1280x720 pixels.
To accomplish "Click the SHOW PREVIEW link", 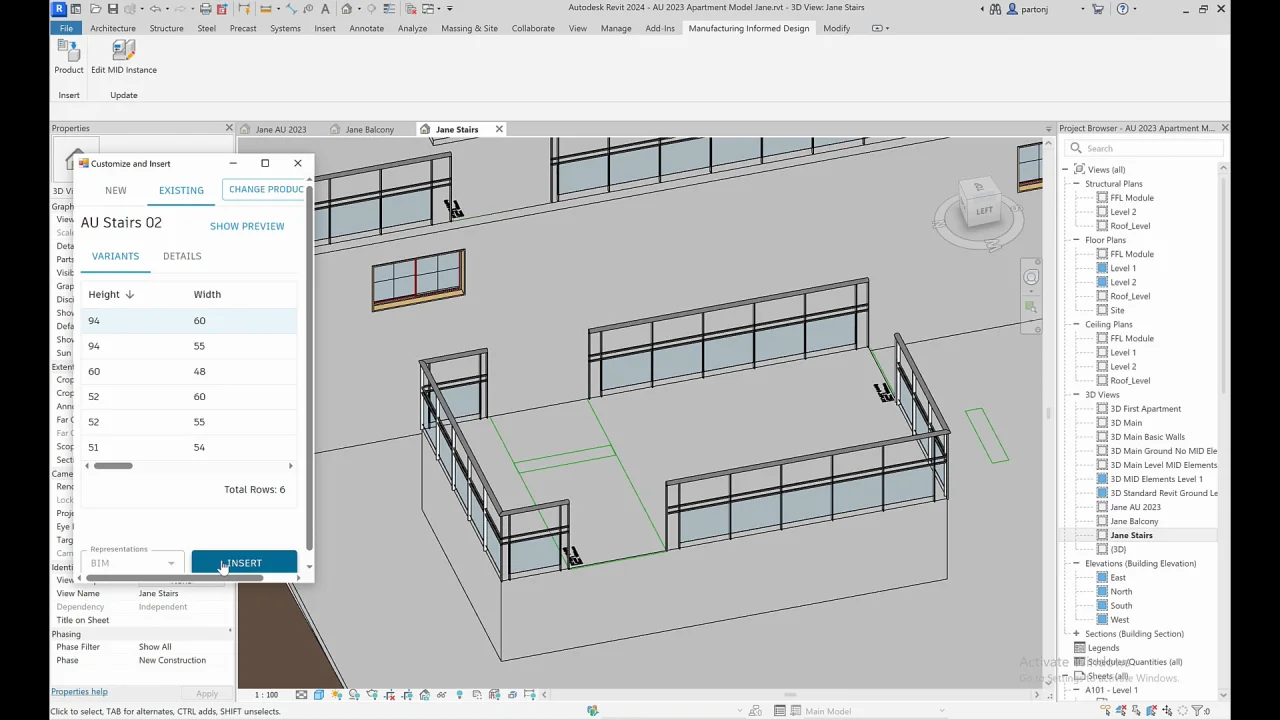I will 247,226.
